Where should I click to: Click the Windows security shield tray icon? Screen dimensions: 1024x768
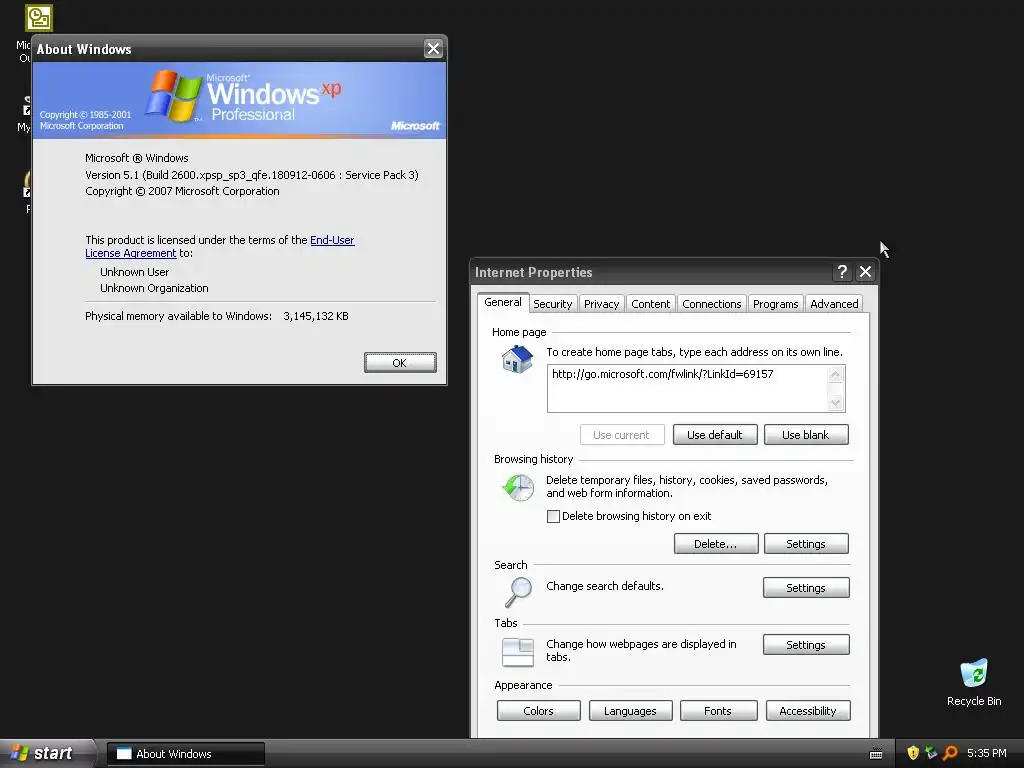point(913,753)
